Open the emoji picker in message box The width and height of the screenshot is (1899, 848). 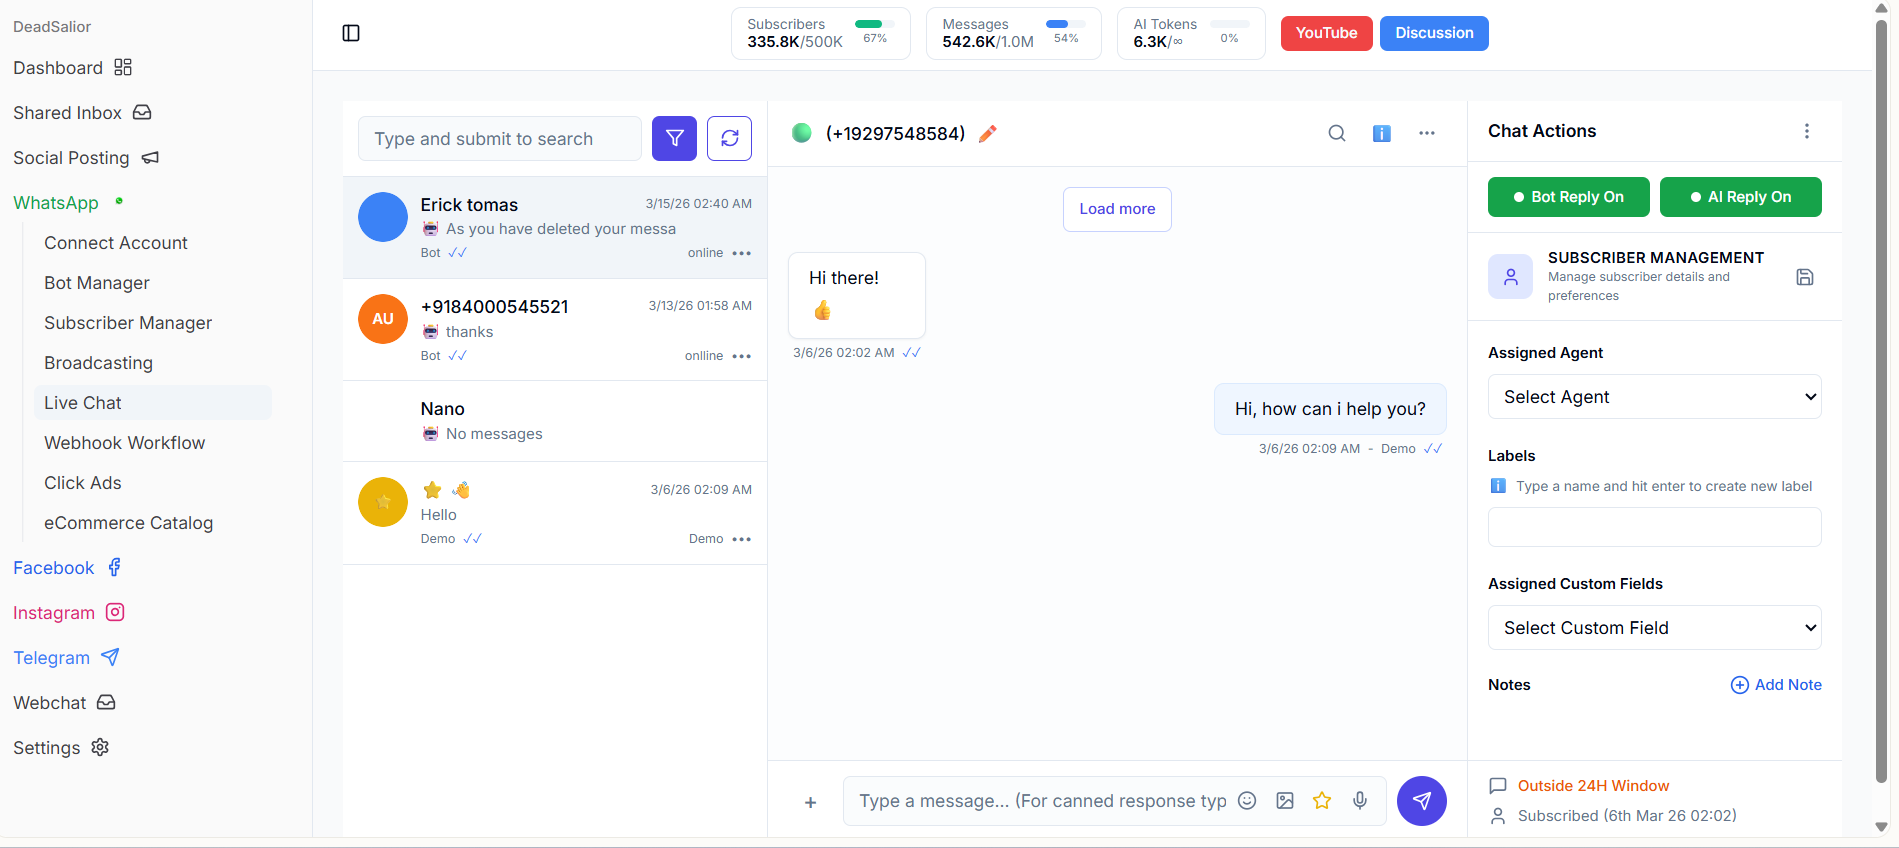(1247, 800)
